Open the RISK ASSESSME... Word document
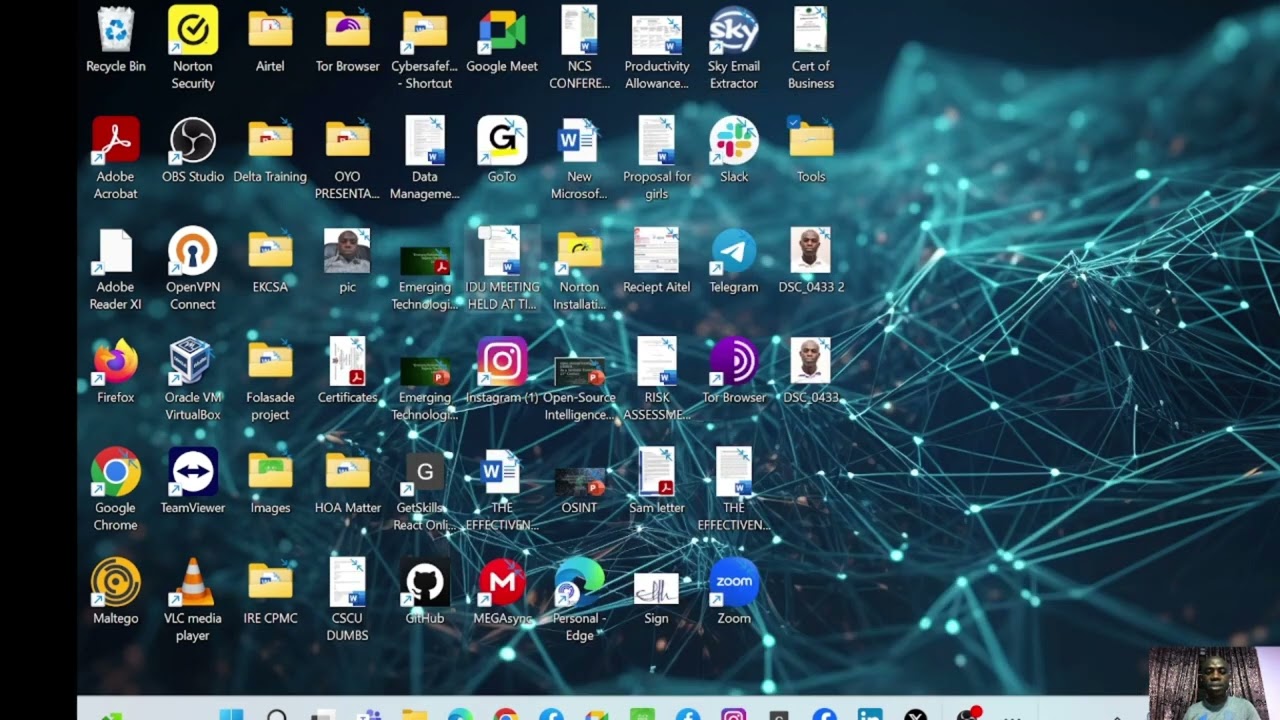Image resolution: width=1280 pixels, height=720 pixels. coord(657,361)
